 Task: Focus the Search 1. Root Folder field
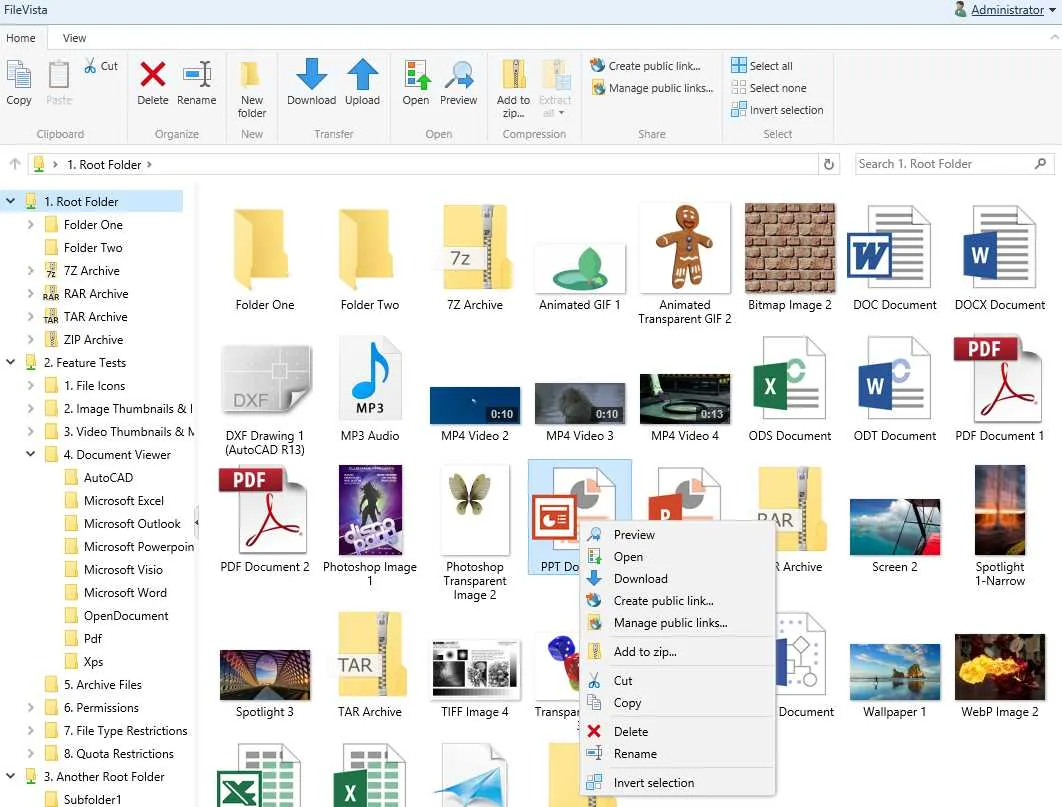pyautogui.click(x=944, y=164)
